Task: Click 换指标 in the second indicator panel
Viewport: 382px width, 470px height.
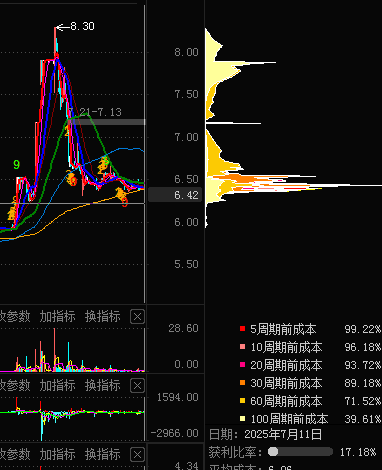Action: pos(103,386)
